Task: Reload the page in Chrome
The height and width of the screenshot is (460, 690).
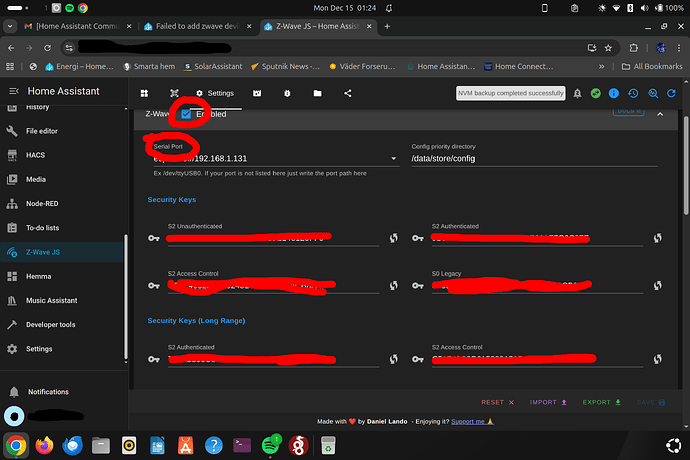Action: point(48,48)
